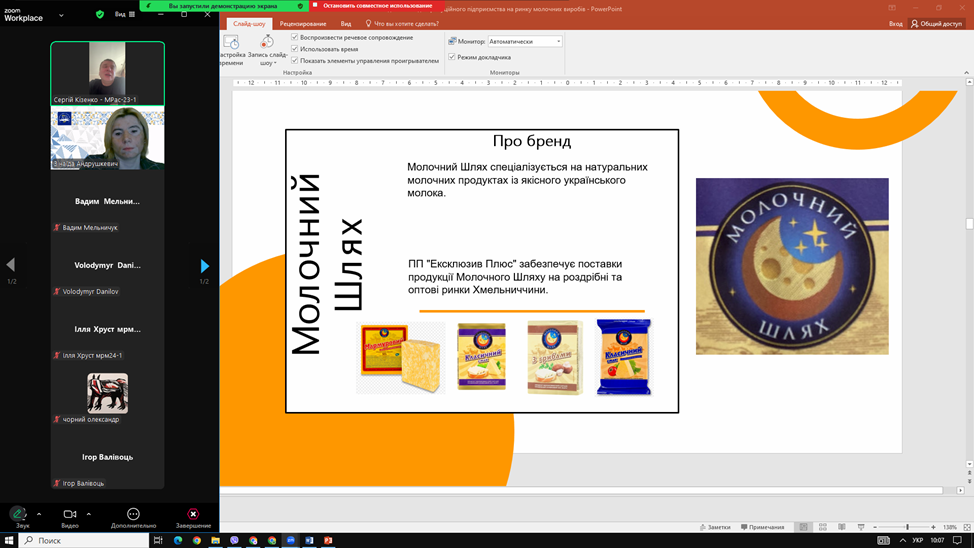Click Остановить совместное использование button
This screenshot has height=548, width=974.
(377, 6)
